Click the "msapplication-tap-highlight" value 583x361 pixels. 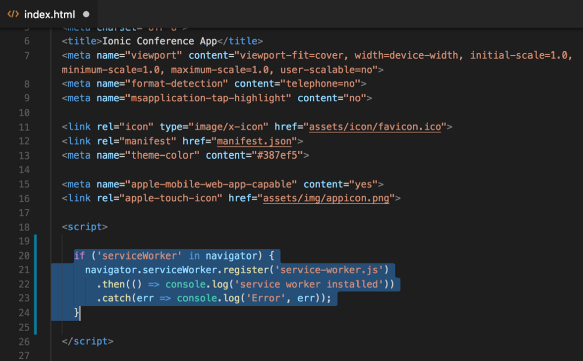coord(208,98)
